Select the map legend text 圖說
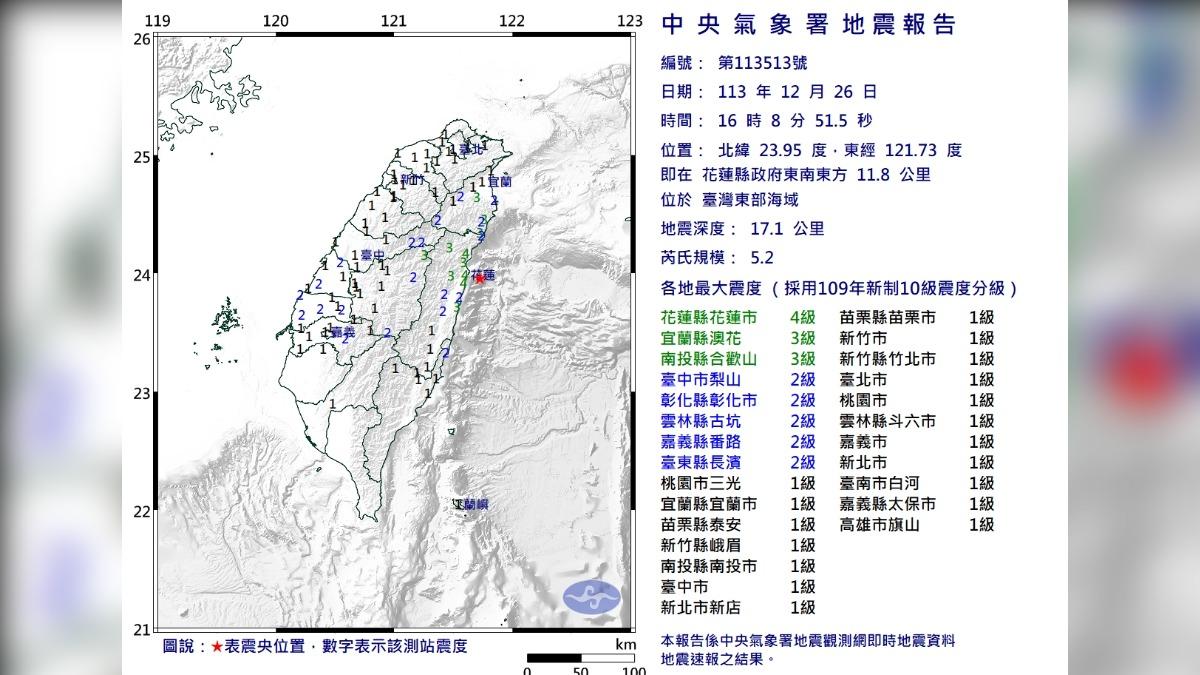 180,647
